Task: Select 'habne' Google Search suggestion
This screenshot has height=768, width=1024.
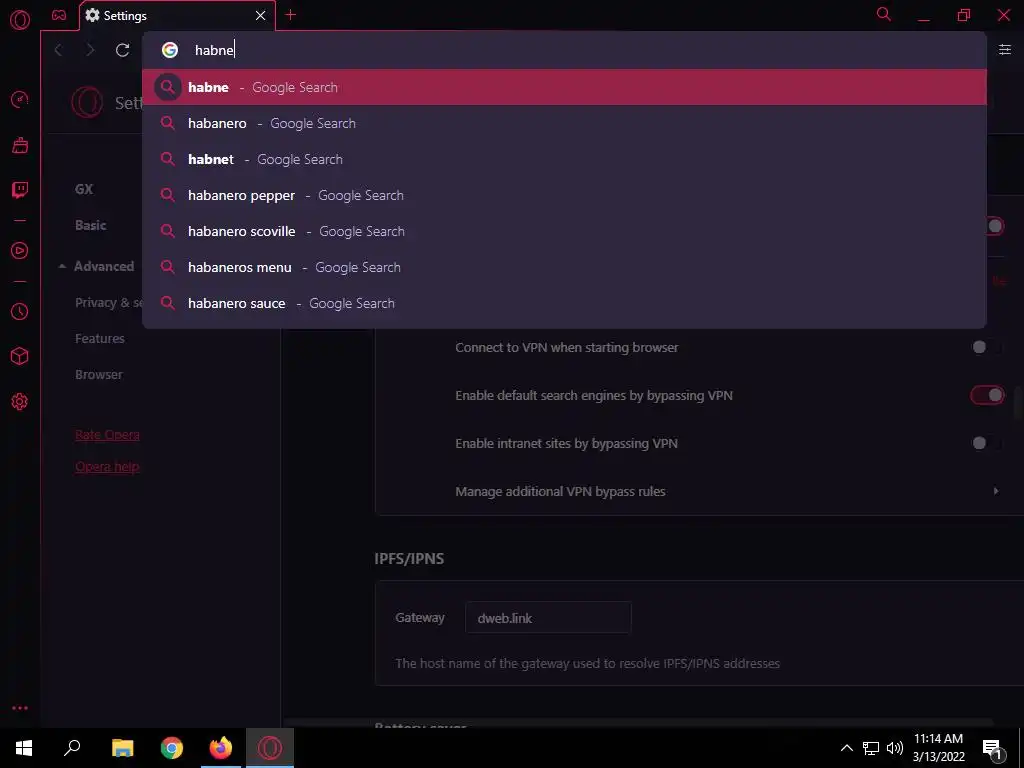Action: (x=564, y=87)
